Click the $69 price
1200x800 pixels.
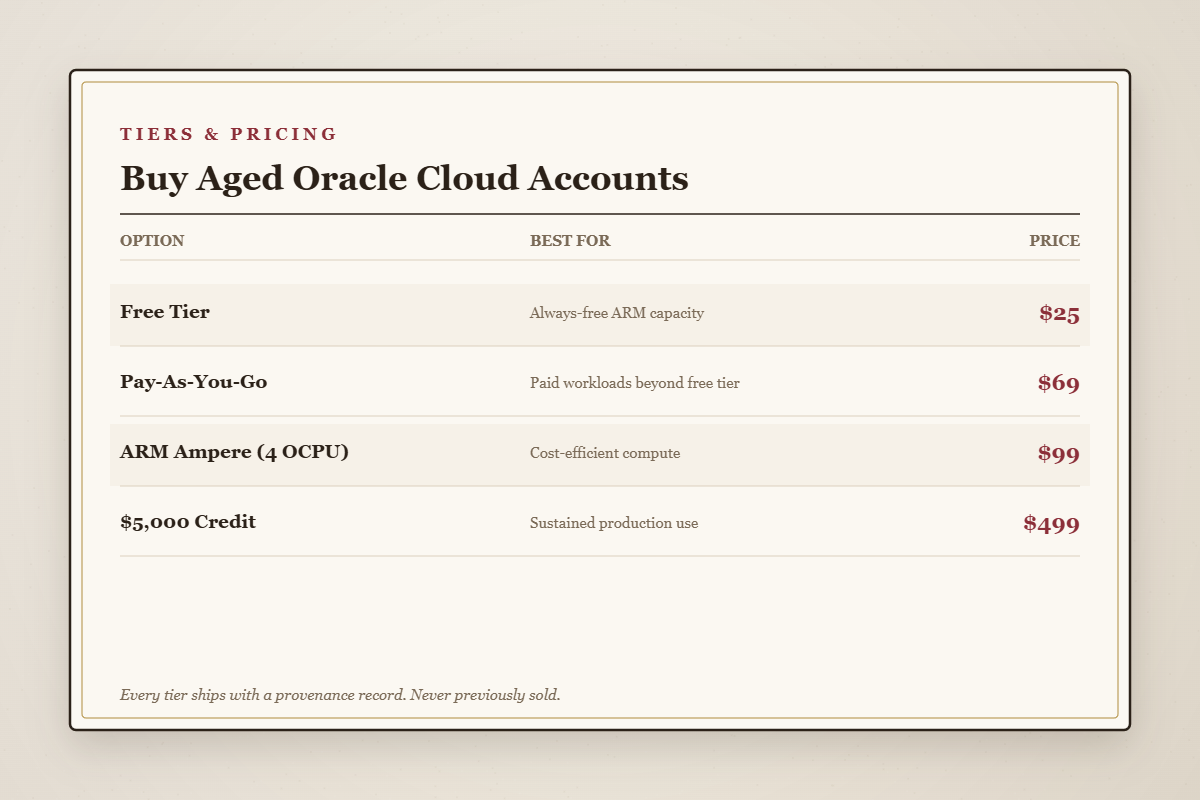[x=1059, y=383]
